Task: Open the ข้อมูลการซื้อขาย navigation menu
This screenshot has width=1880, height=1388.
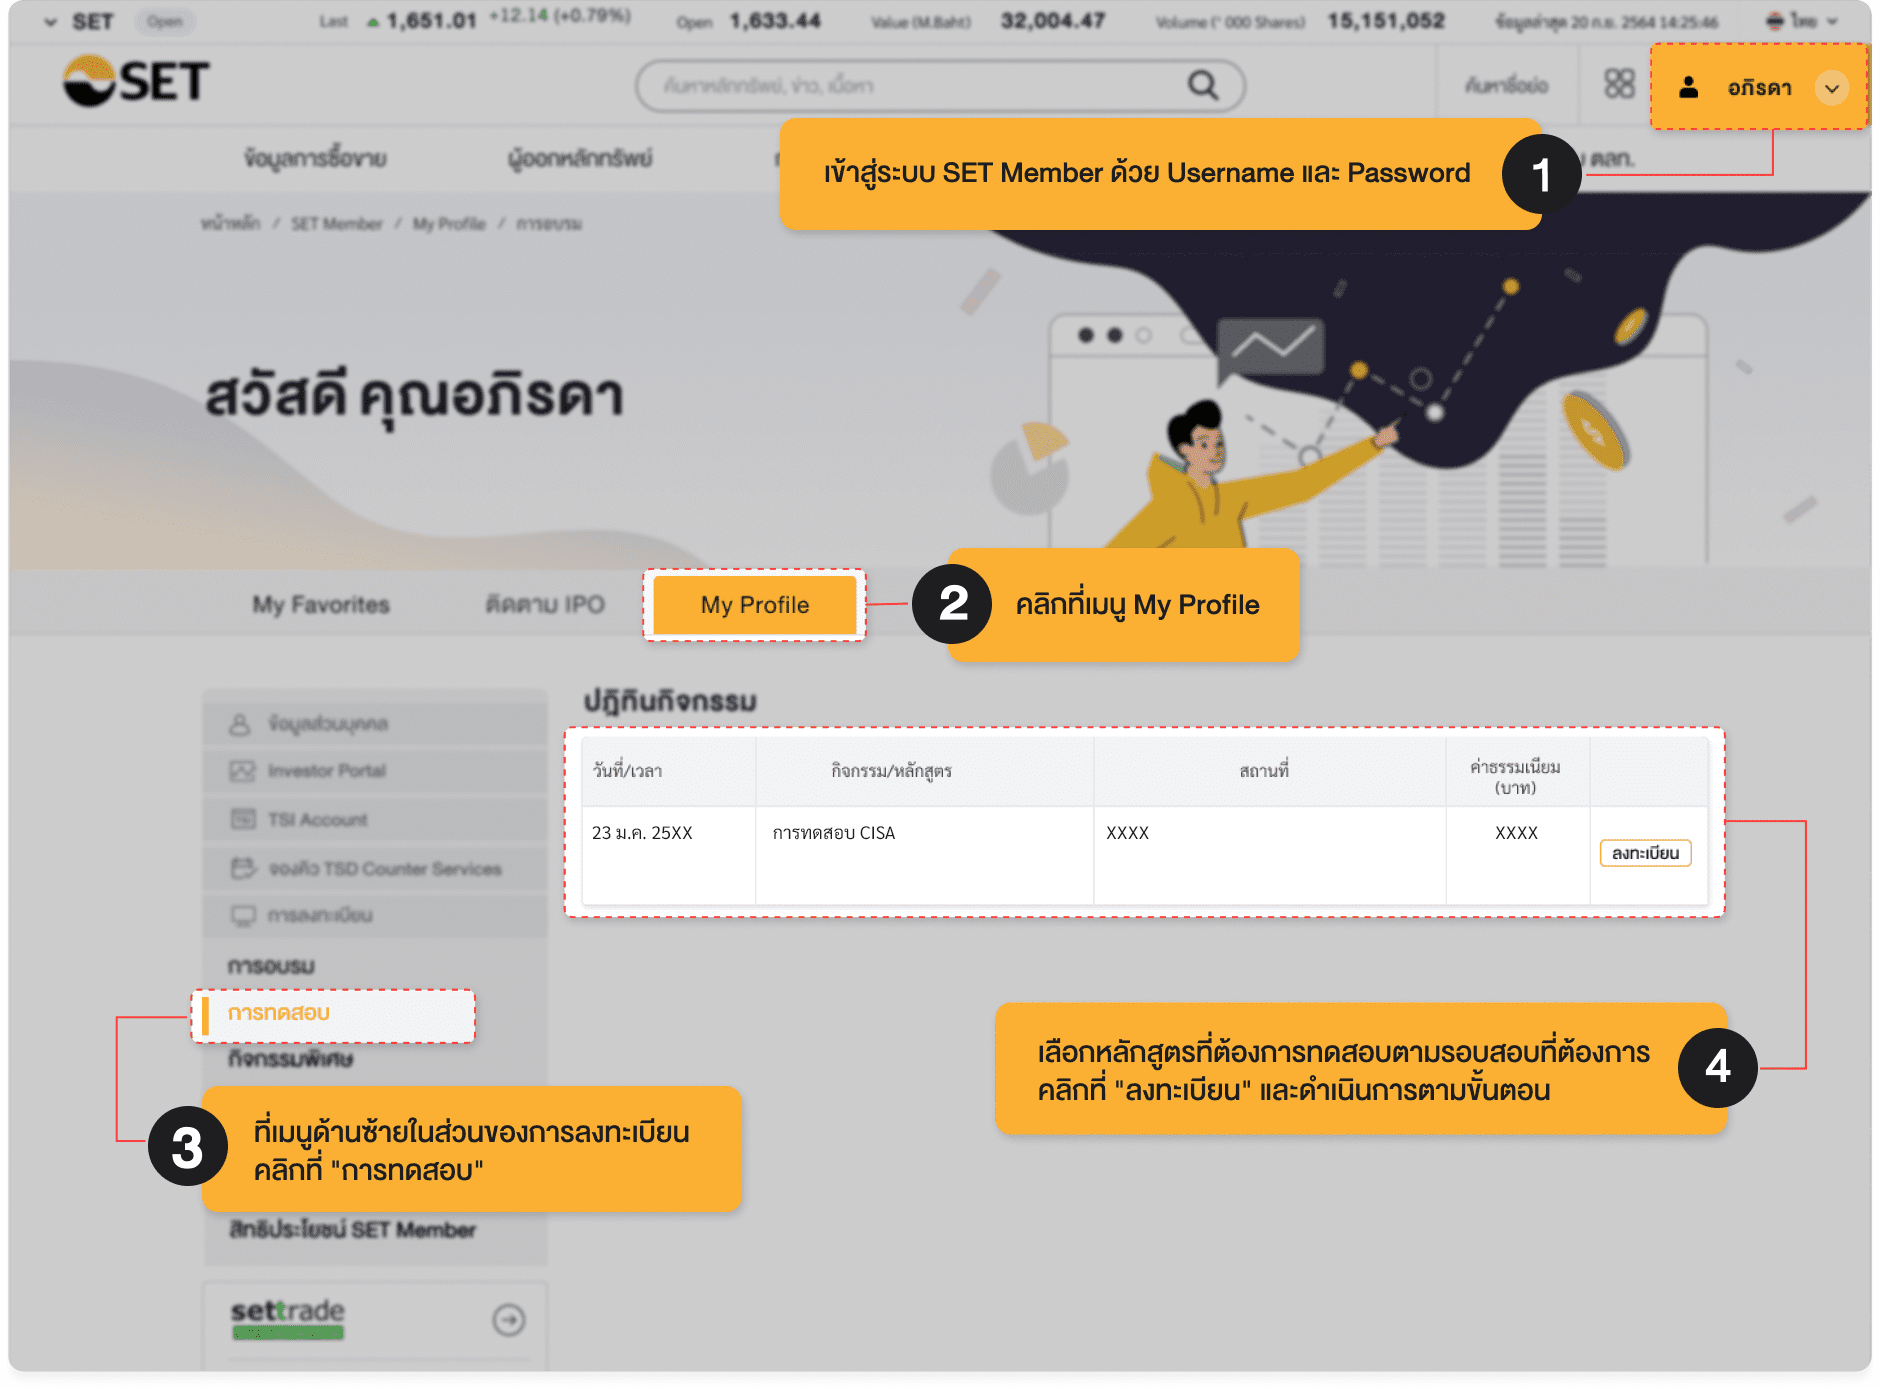Action: [x=315, y=158]
